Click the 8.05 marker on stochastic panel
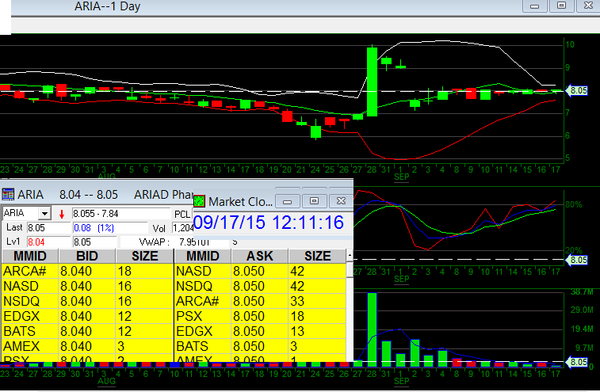The height and width of the screenshot is (392, 600). pyautogui.click(x=577, y=260)
